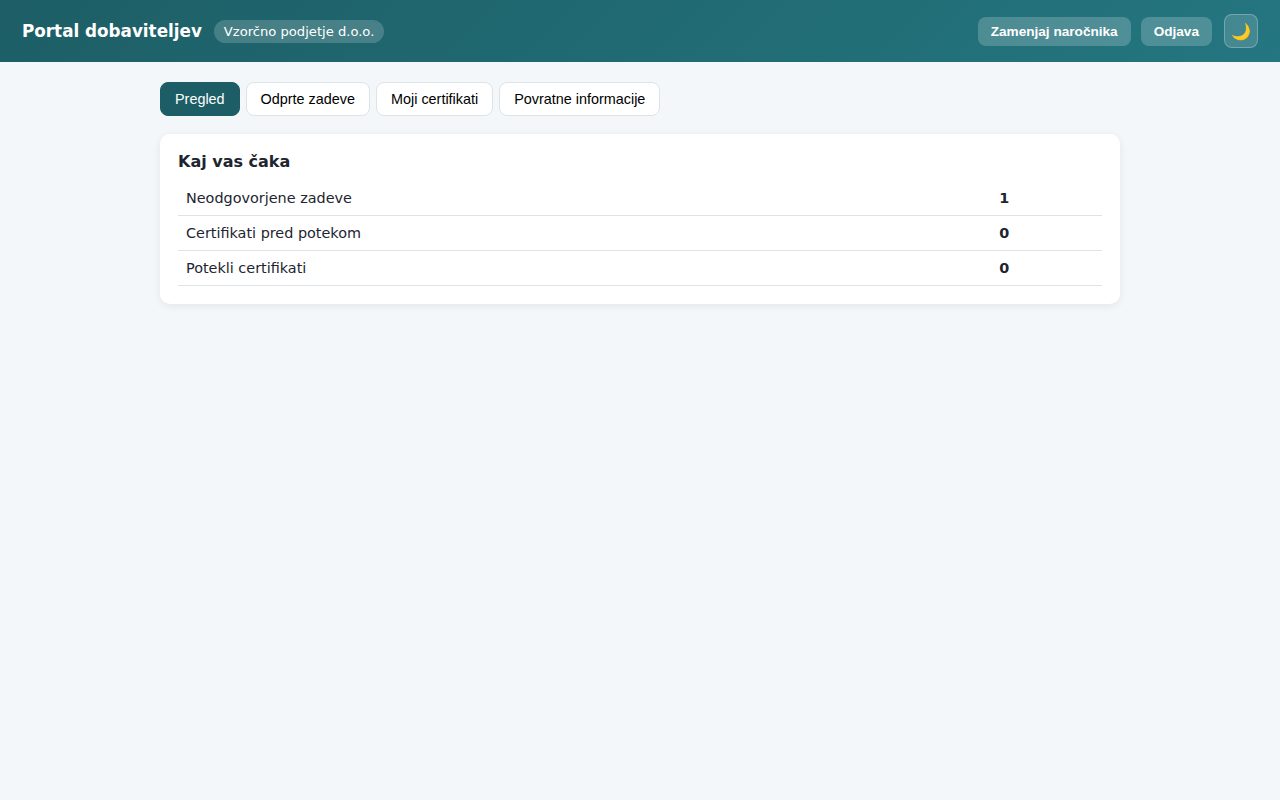This screenshot has height=800, width=1280.
Task: Log out using the Odjava button
Action: (1176, 31)
